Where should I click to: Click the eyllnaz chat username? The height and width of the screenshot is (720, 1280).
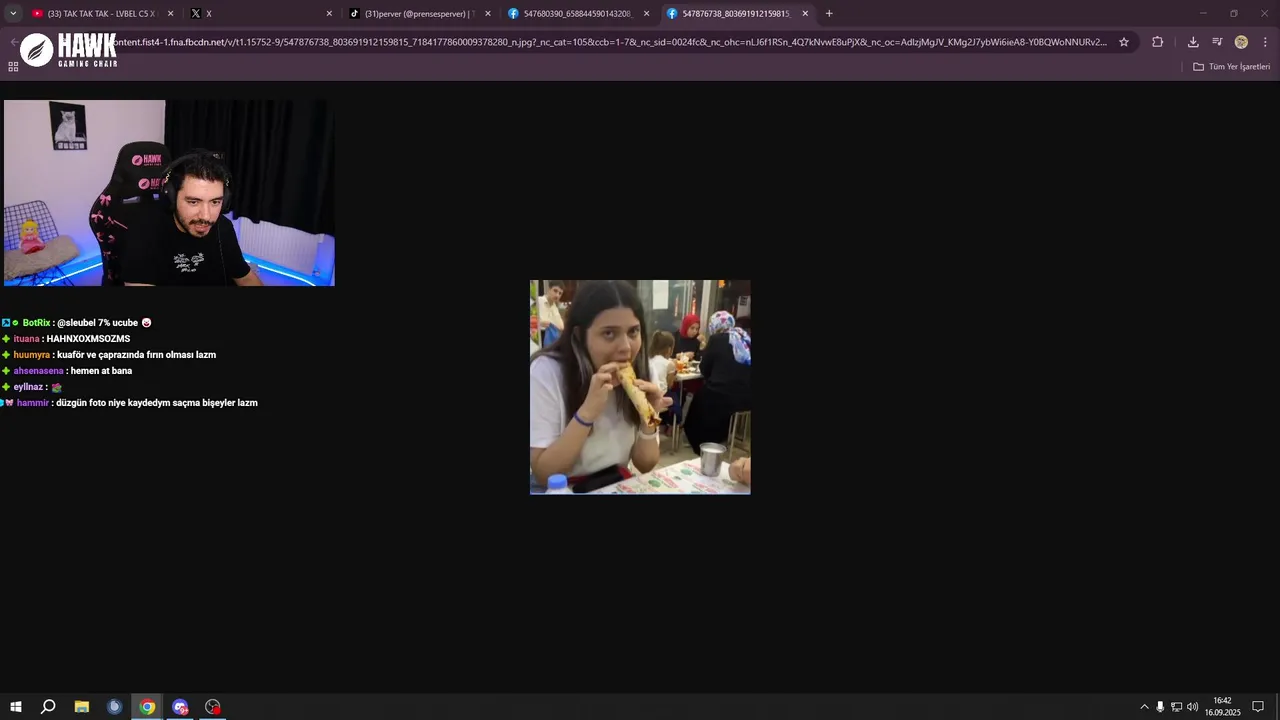tap(28, 387)
